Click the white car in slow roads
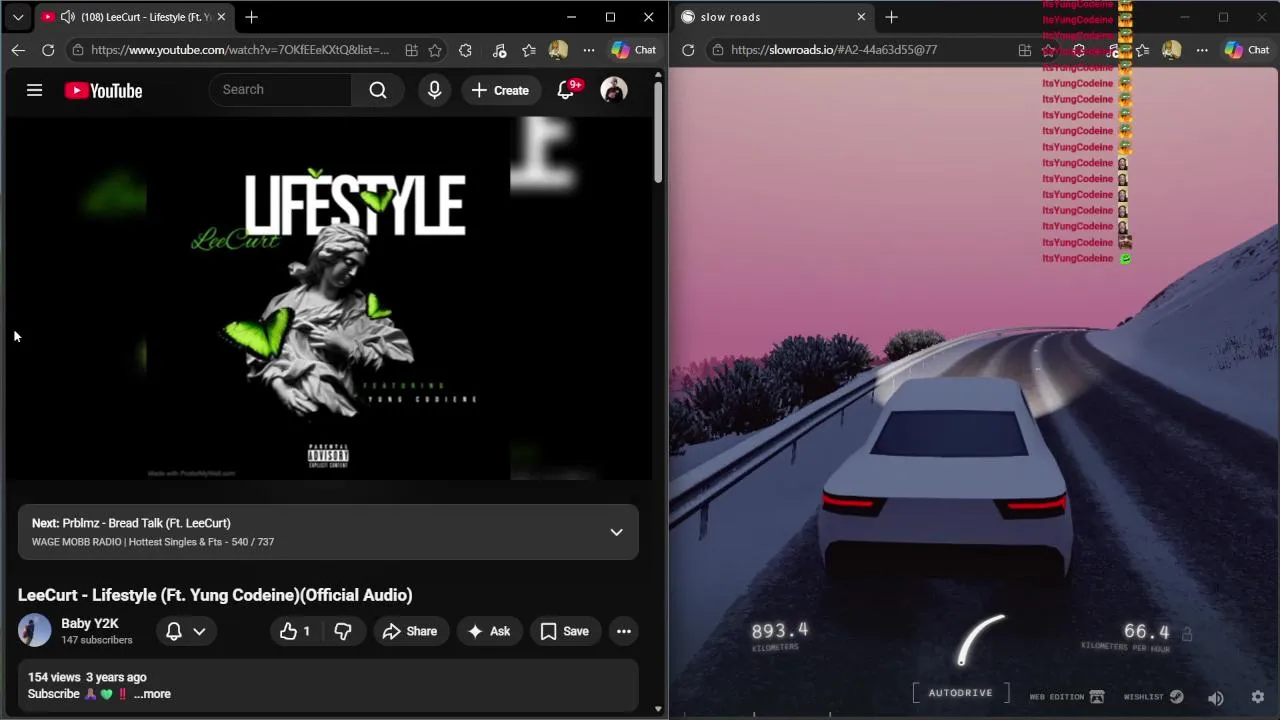Screen dimensions: 1280x720 click(x=945, y=480)
